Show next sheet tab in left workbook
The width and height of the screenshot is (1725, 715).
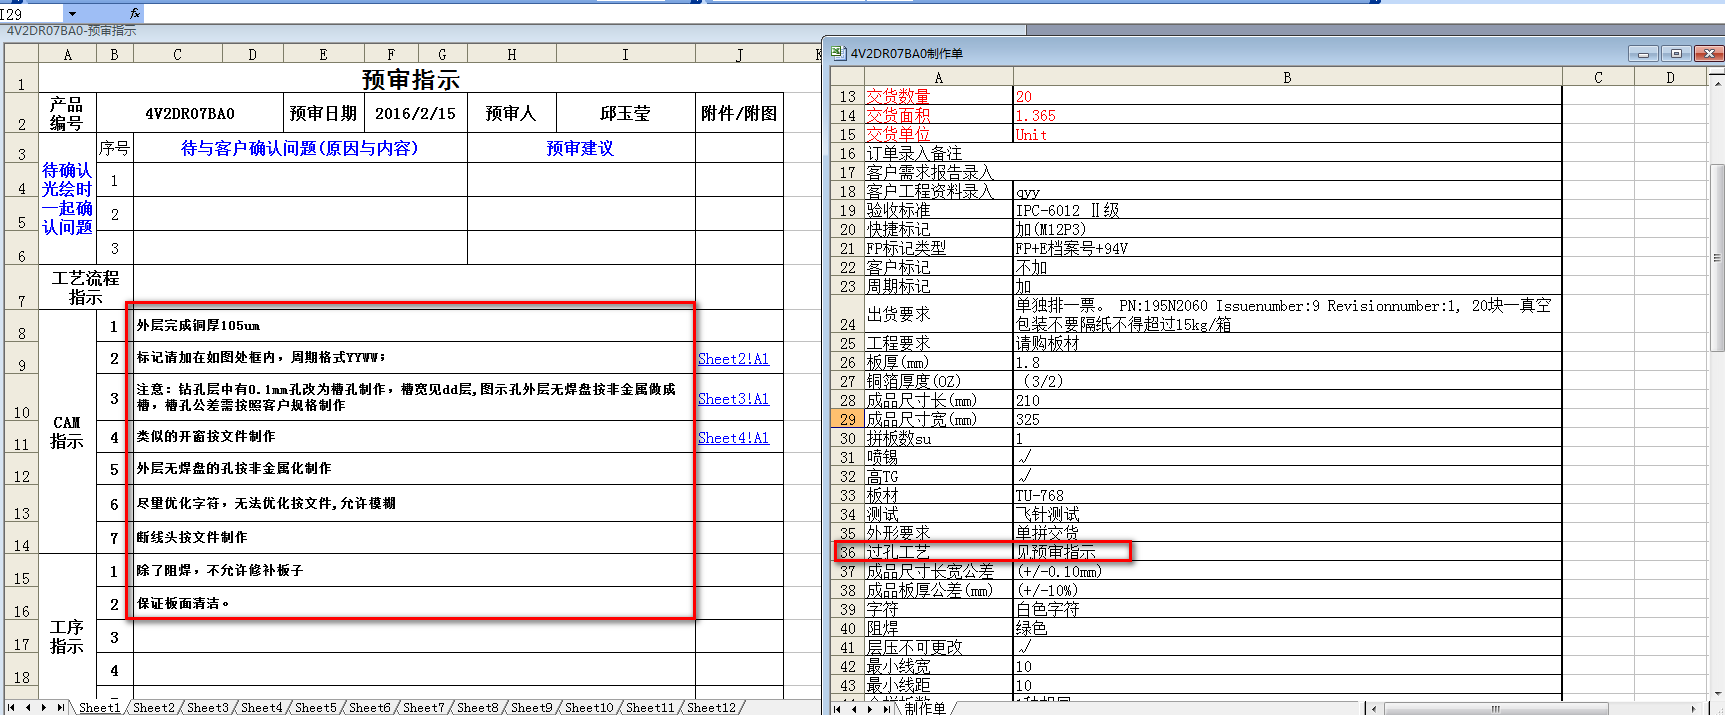click(x=44, y=707)
